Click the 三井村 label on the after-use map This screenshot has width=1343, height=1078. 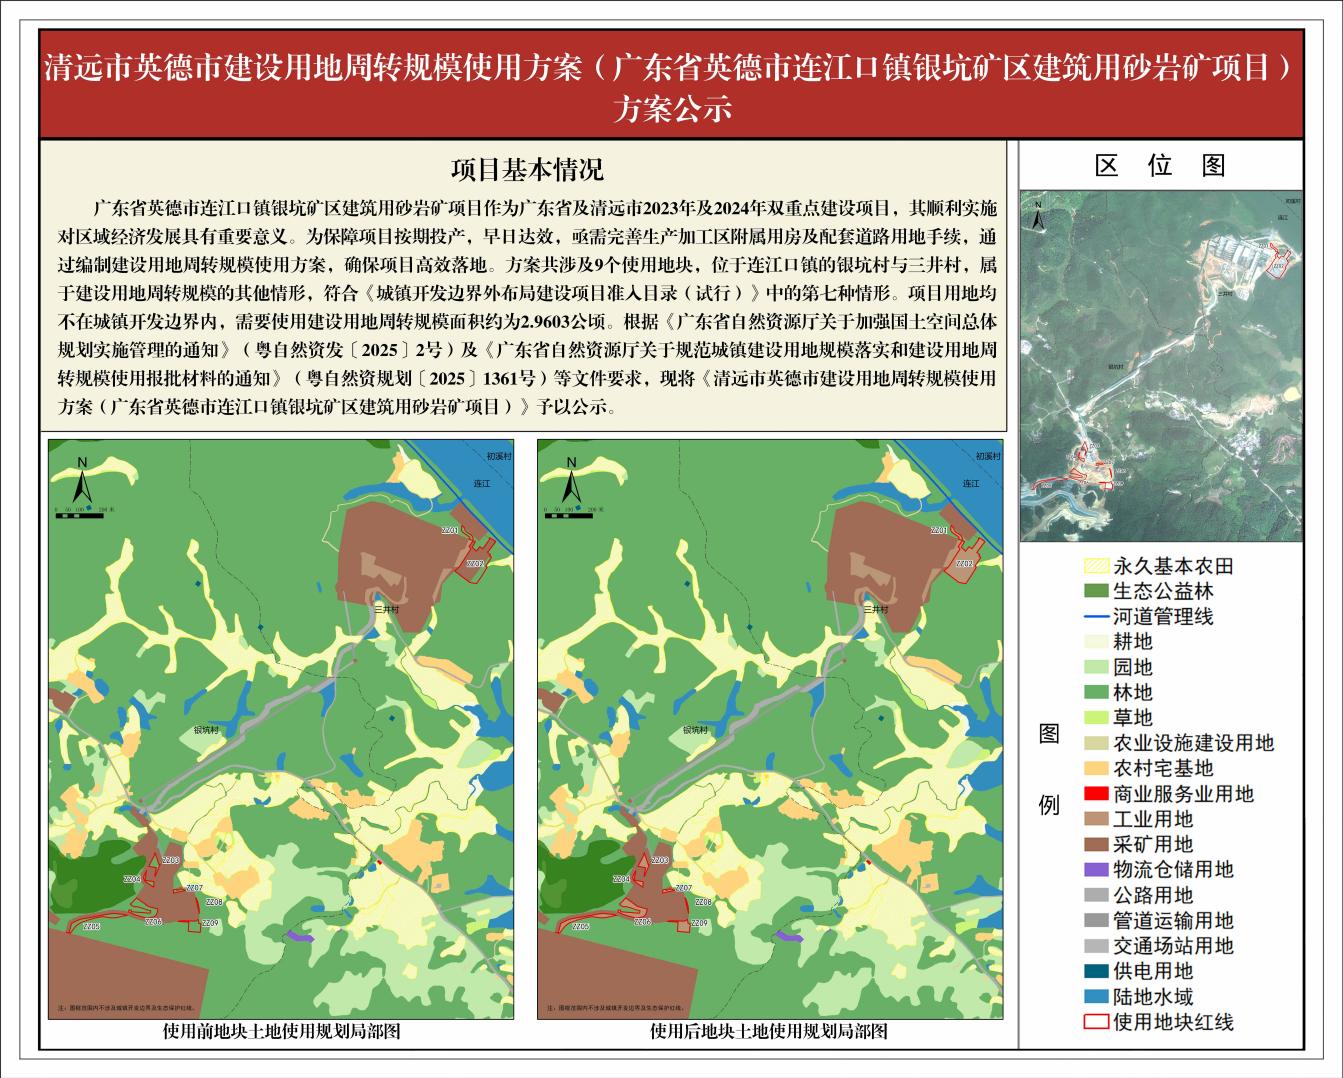pos(875,608)
